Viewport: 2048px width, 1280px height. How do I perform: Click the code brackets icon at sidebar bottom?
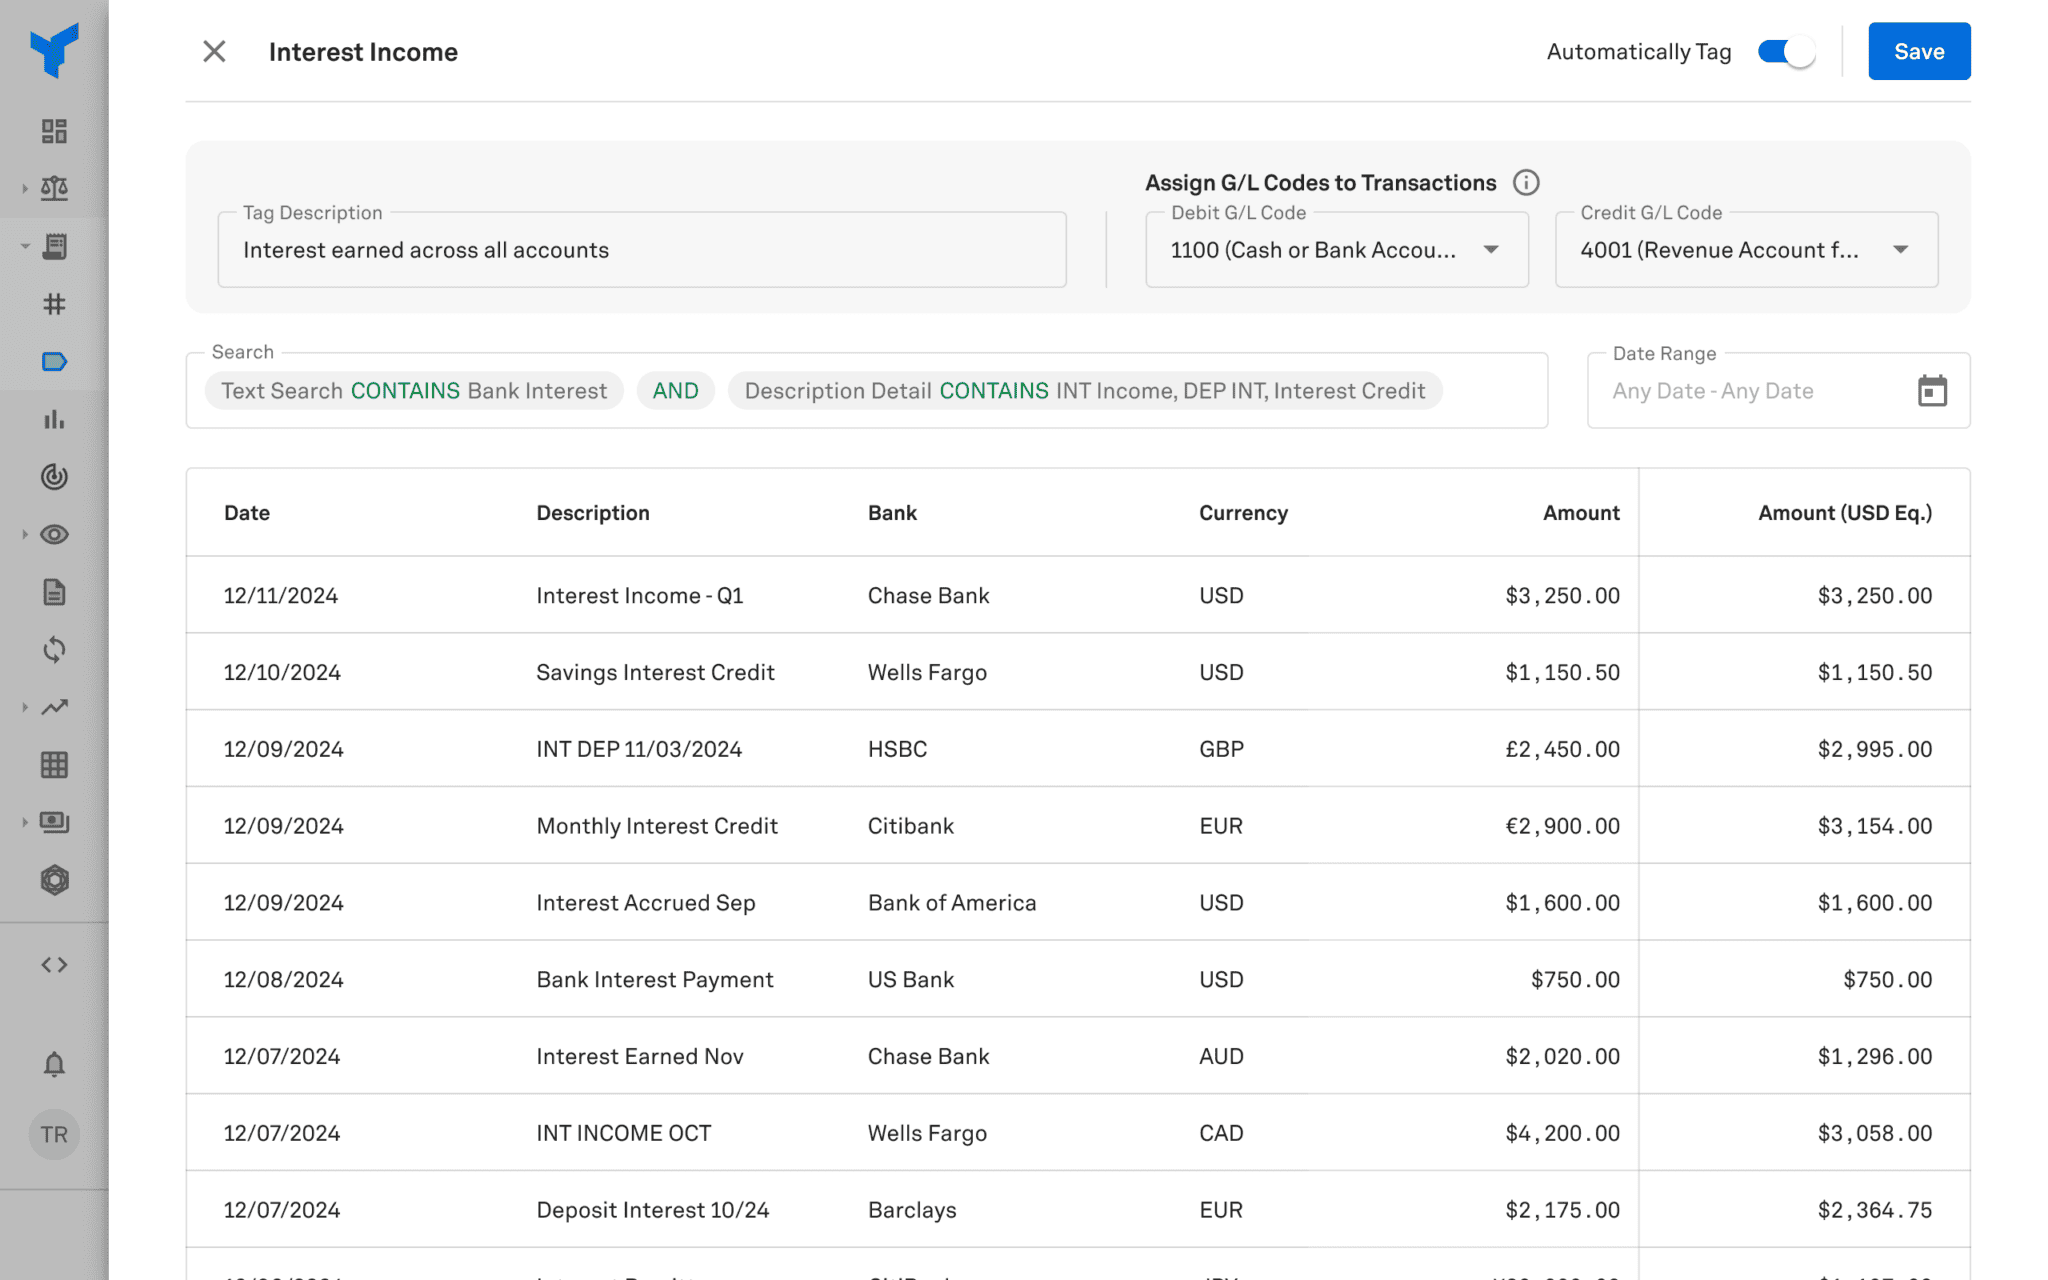coord(54,964)
